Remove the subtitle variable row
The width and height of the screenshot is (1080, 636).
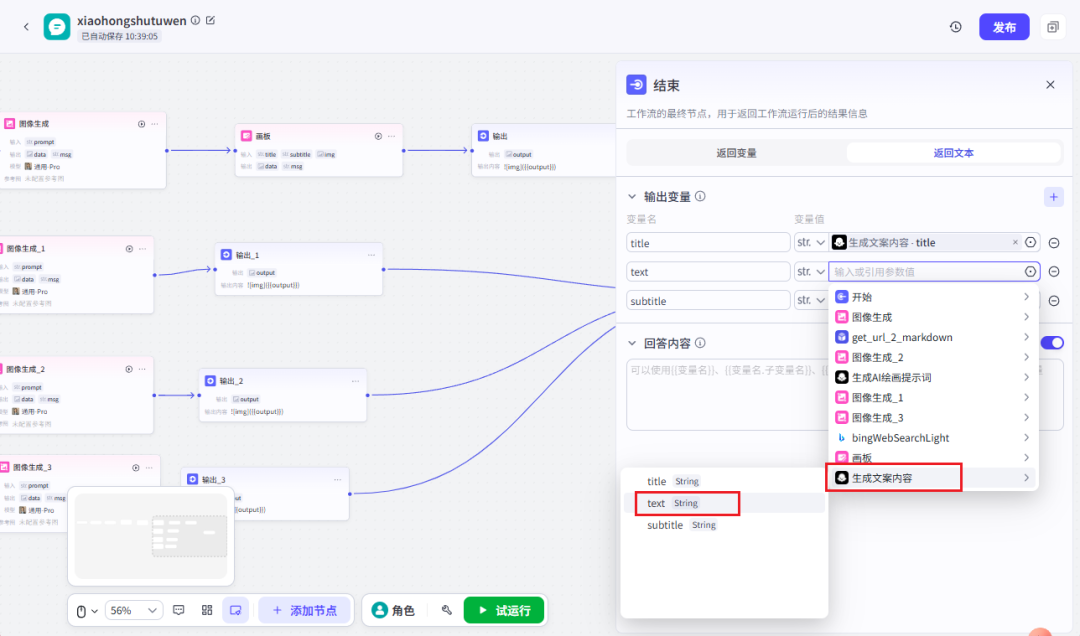coord(1054,300)
